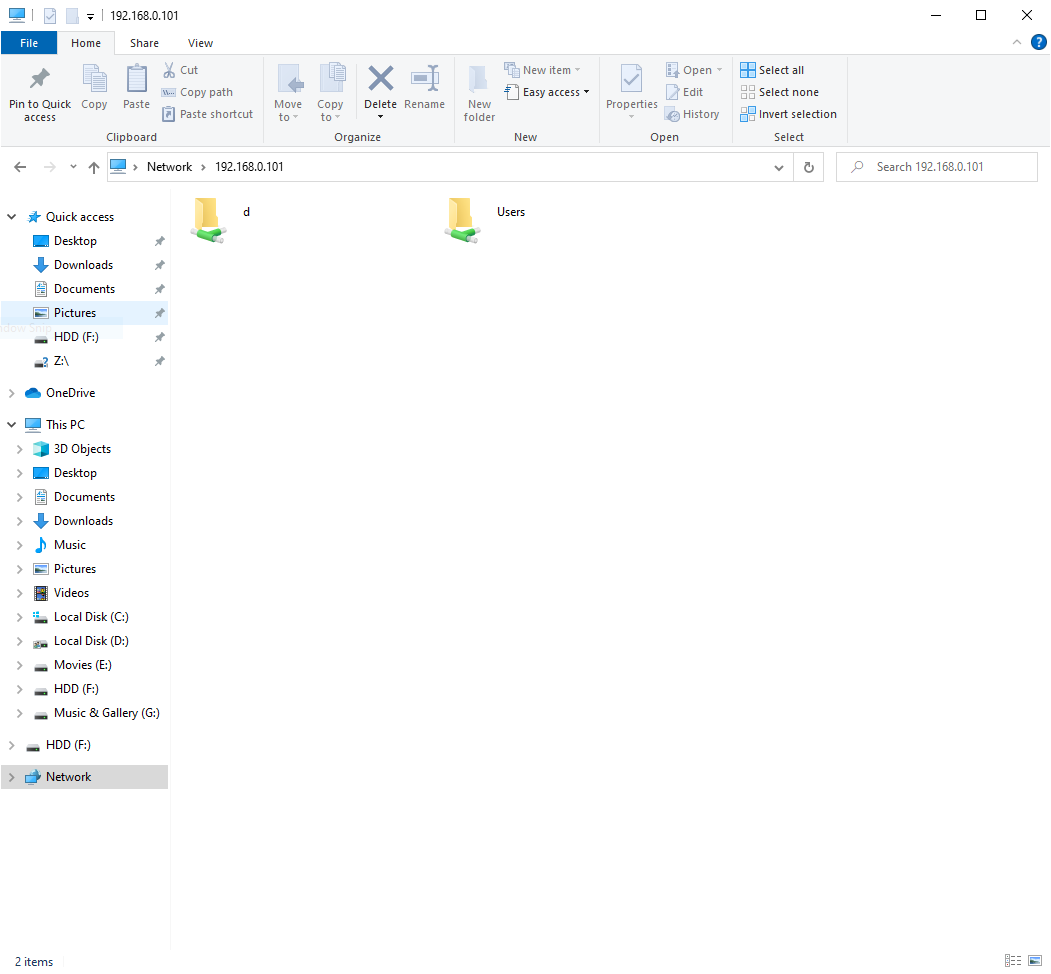Open the File tab
1051x974 pixels.
(x=29, y=43)
